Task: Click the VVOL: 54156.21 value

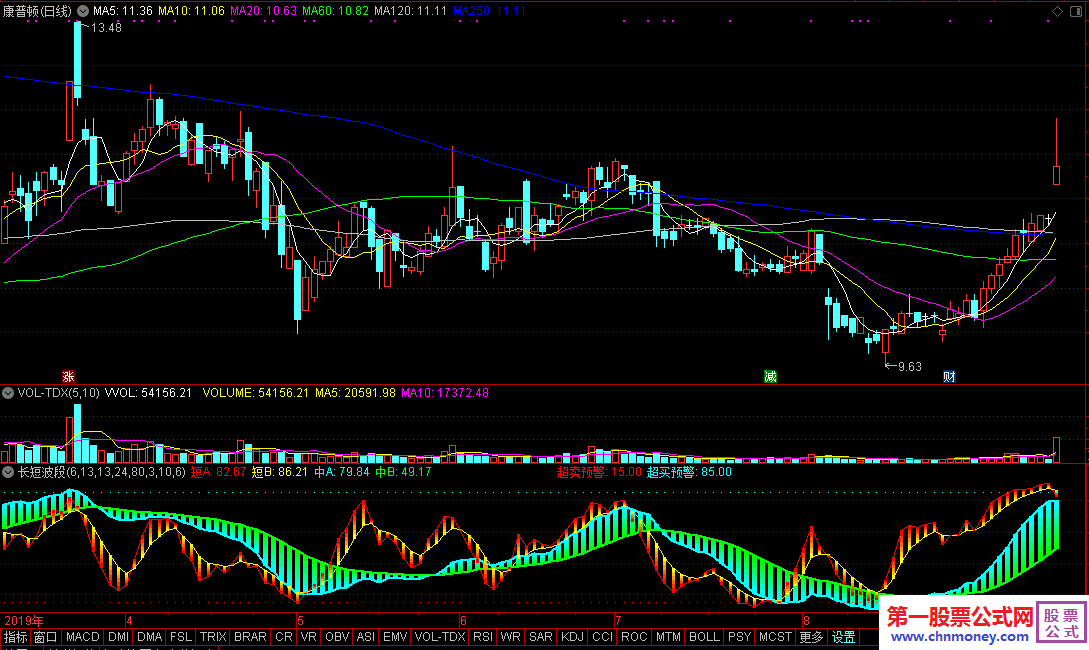Action: pos(148,393)
